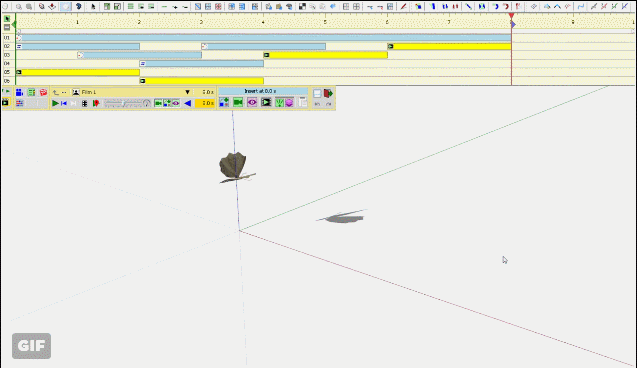Exit Animator with the red door icon

[328, 93]
